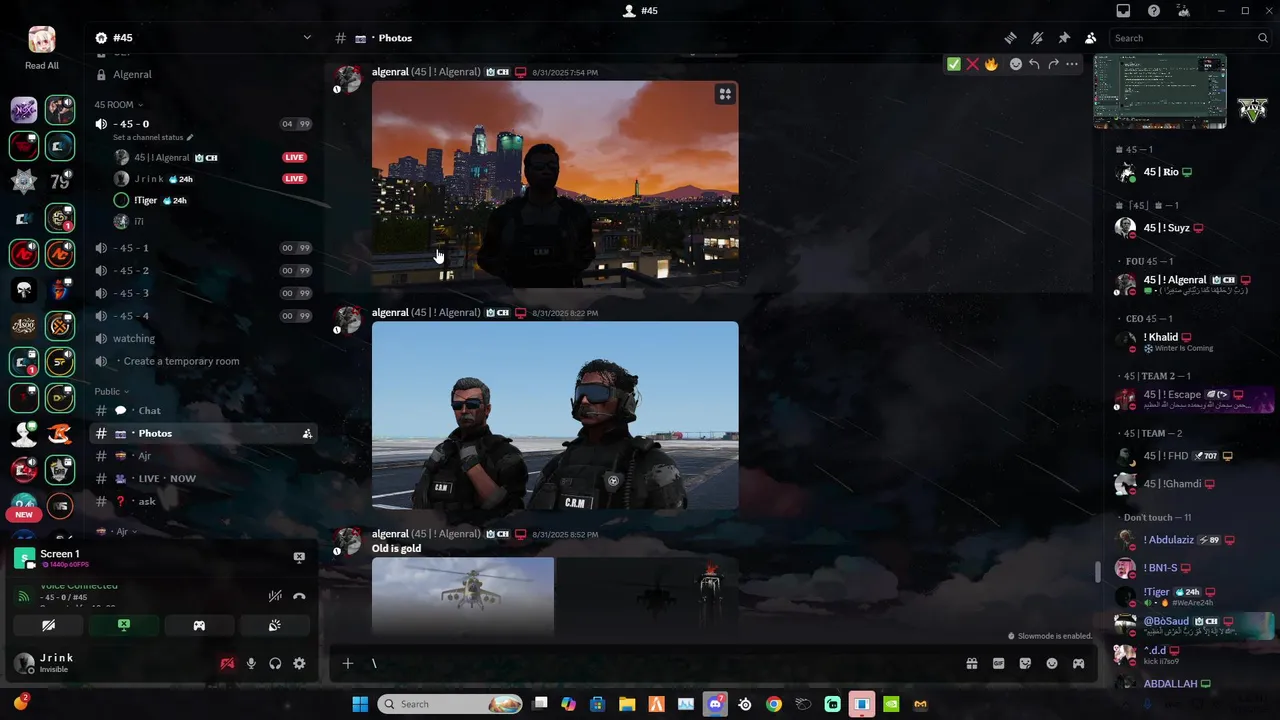
Task: Toggle noise suppression icon
Action: pos(275,596)
